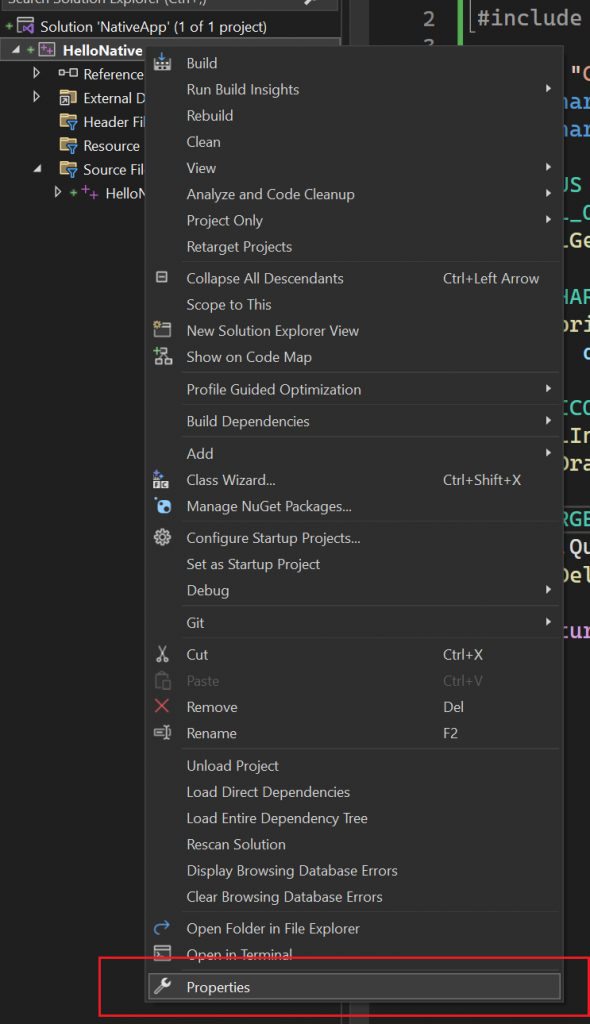The width and height of the screenshot is (590, 1024).
Task: Collapse the HelloNative project node
Action: (16, 50)
